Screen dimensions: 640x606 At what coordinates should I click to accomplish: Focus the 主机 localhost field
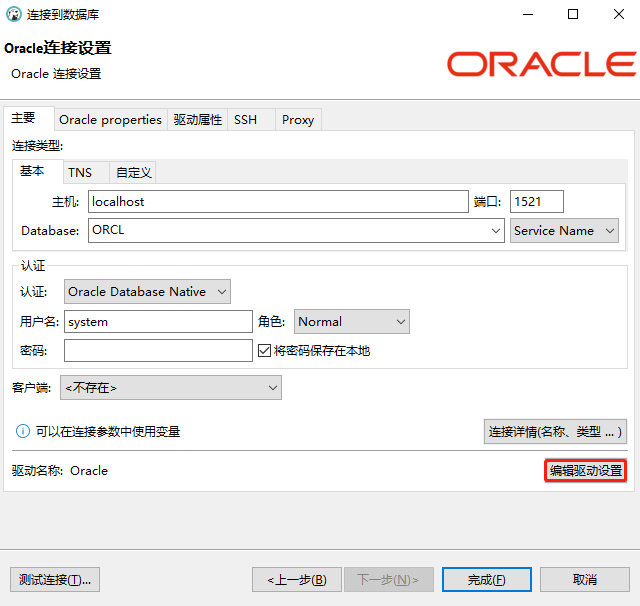[278, 201]
